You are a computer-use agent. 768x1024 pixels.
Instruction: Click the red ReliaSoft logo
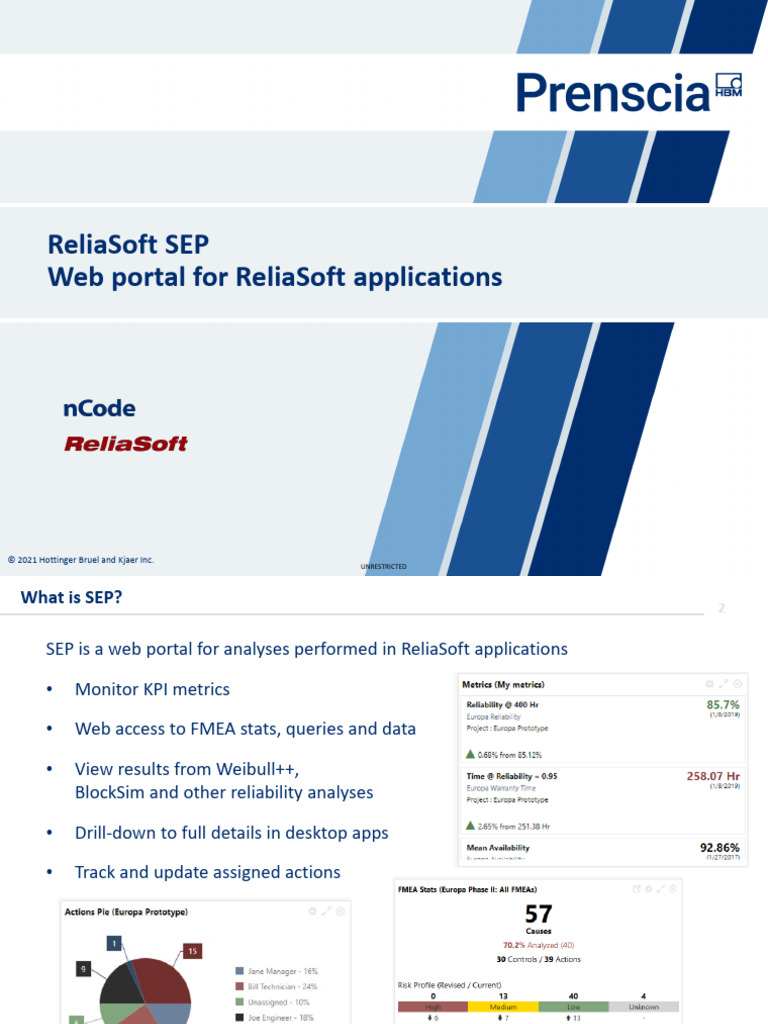[x=125, y=444]
